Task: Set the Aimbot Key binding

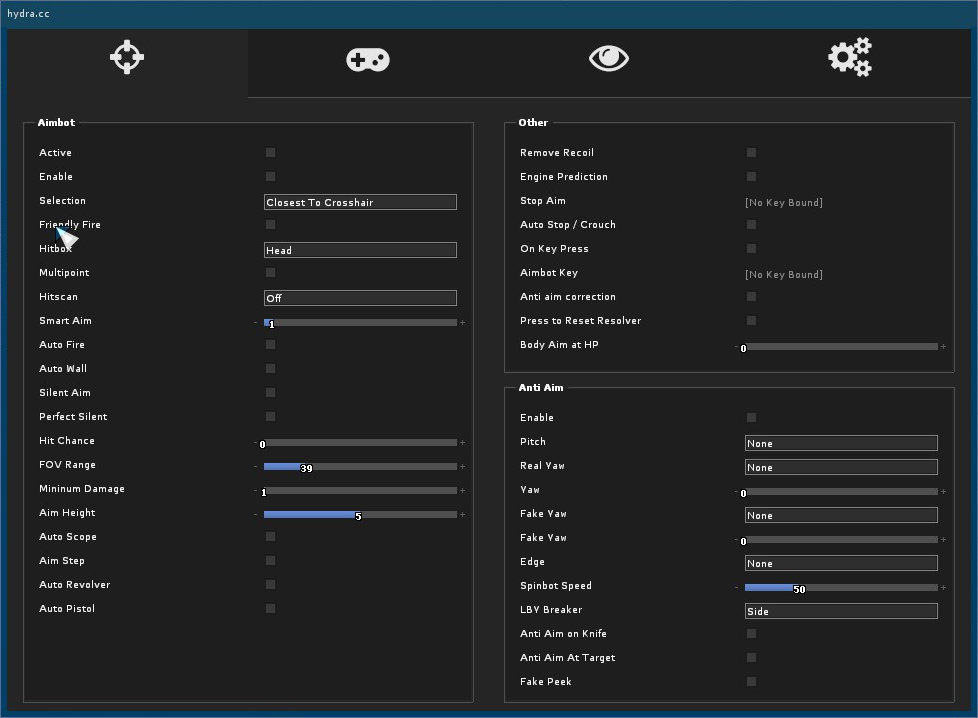Action: 784,274
